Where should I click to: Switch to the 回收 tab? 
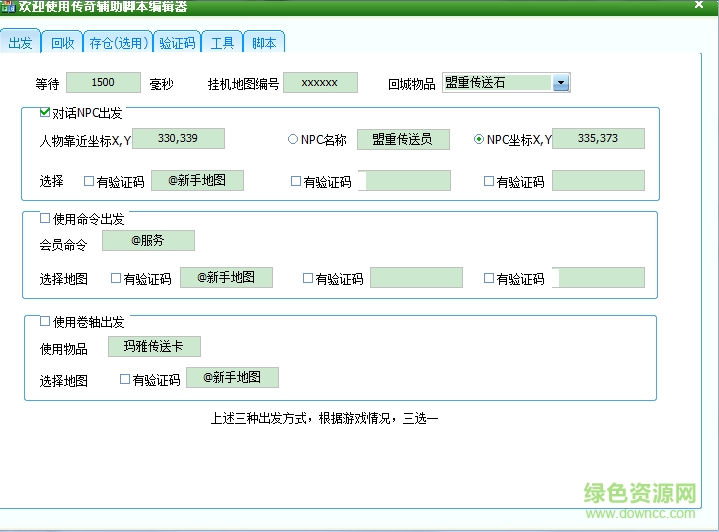point(62,42)
